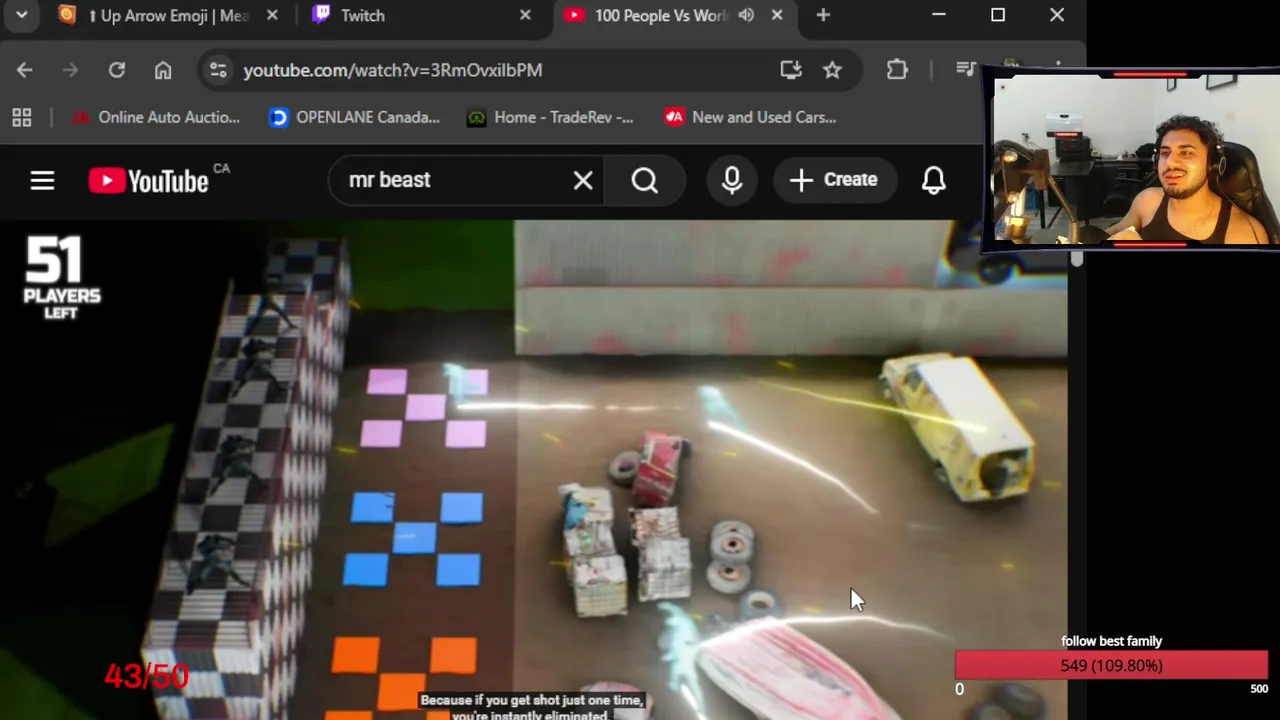Bookmark this page with the star
Viewport: 1280px width, 720px height.
point(832,70)
